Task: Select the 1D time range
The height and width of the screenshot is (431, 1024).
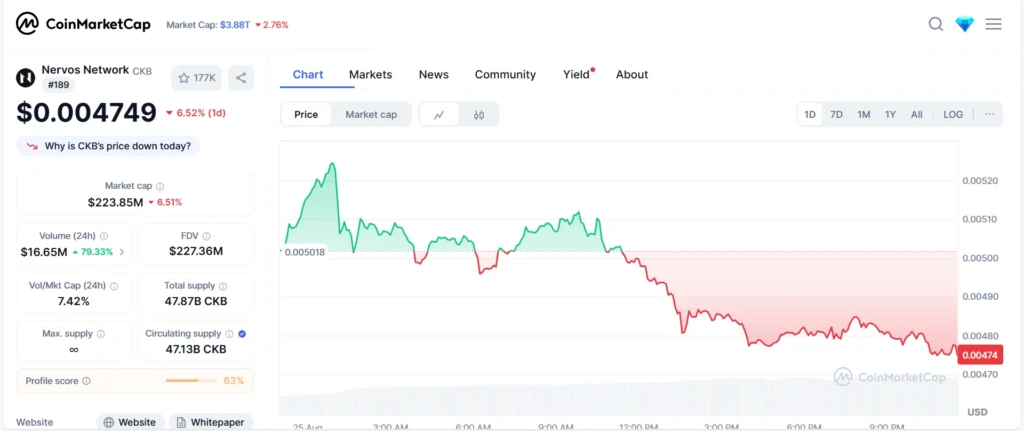Action: click(x=810, y=114)
